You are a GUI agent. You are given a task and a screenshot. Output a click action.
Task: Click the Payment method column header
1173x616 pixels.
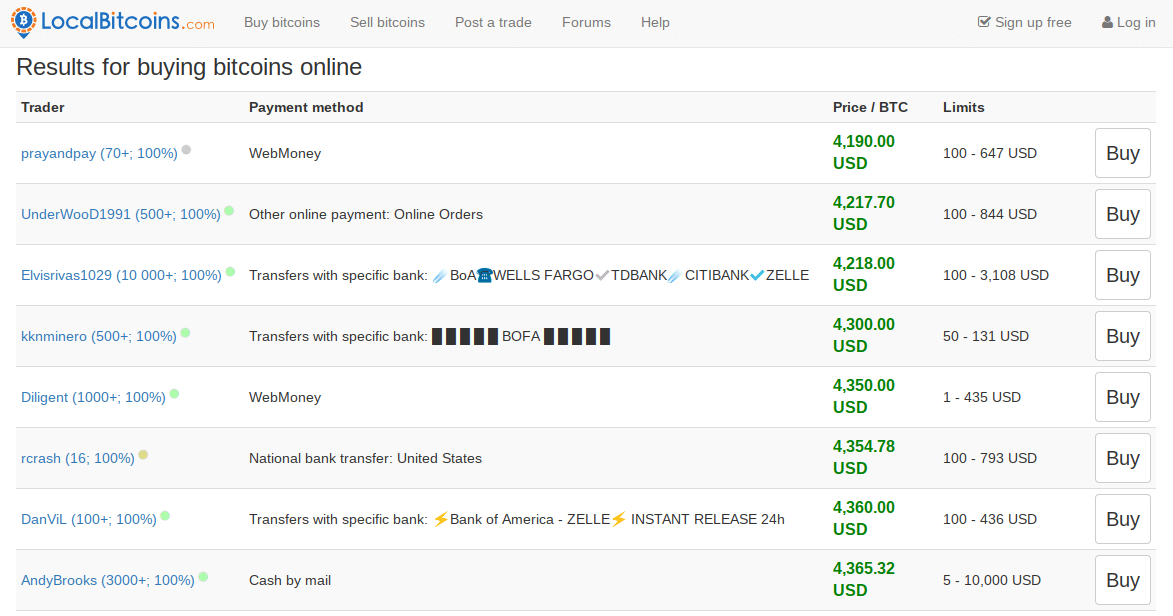pos(306,107)
